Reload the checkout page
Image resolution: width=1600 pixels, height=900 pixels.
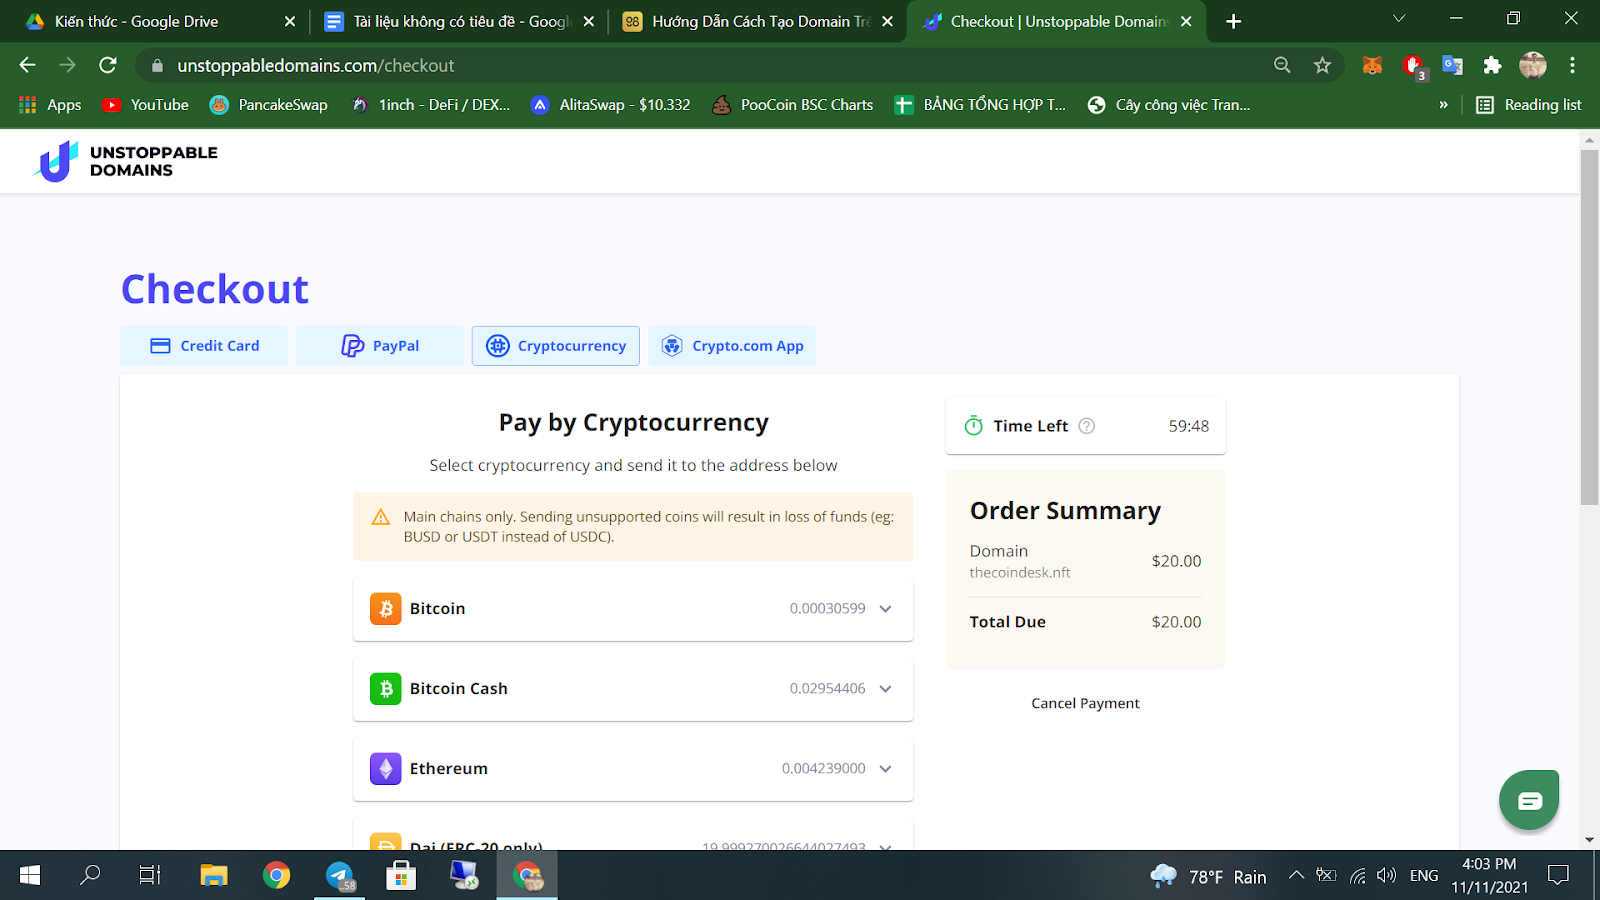[x=108, y=65]
